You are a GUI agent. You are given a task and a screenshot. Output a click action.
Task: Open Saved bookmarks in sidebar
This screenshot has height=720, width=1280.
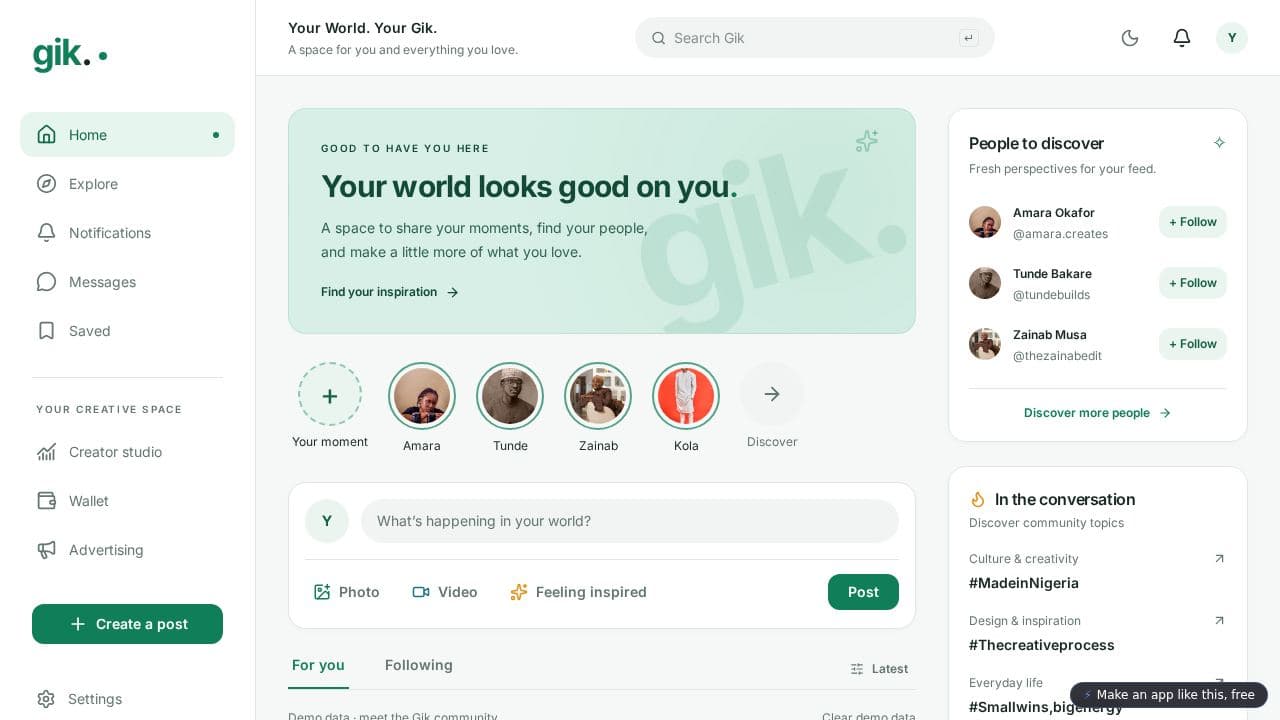(x=127, y=331)
